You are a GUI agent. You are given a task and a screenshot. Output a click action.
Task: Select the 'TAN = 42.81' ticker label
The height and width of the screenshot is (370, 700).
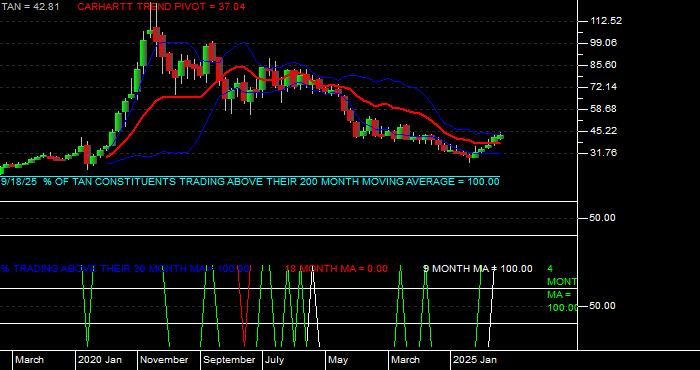[30, 7]
